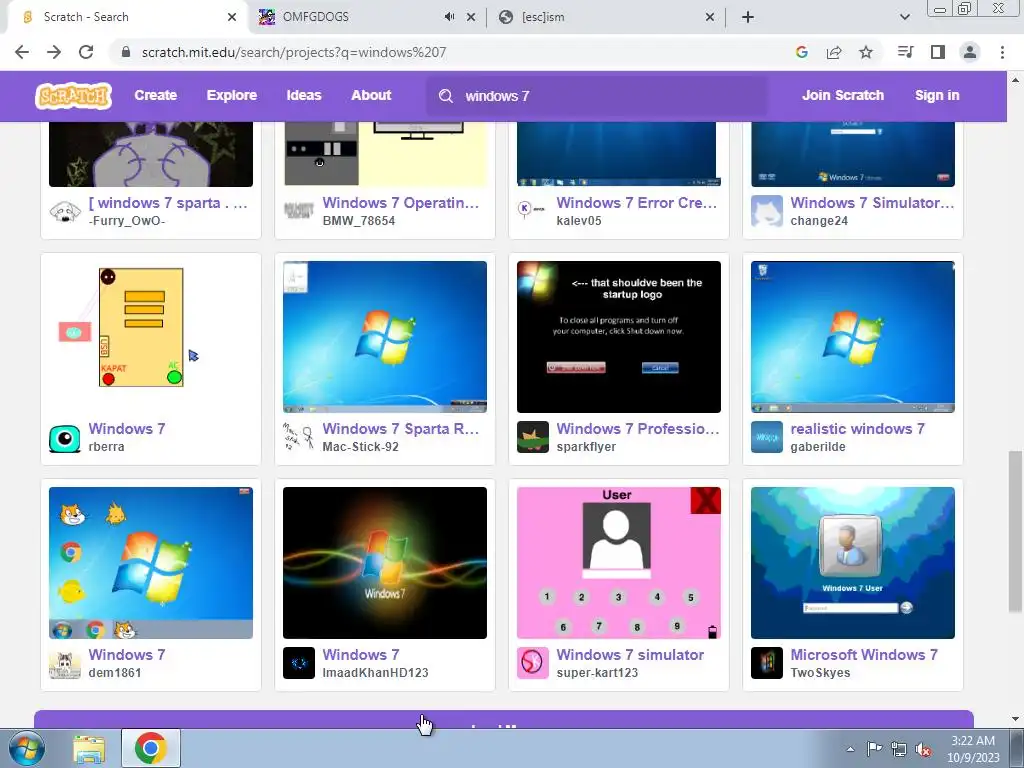Reload the page with refresh icon
Image resolution: width=1024 pixels, height=768 pixels.
[86, 52]
